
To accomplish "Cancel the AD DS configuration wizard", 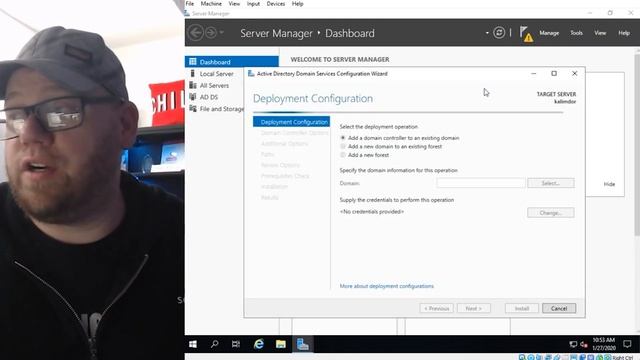I will pos(559,308).
